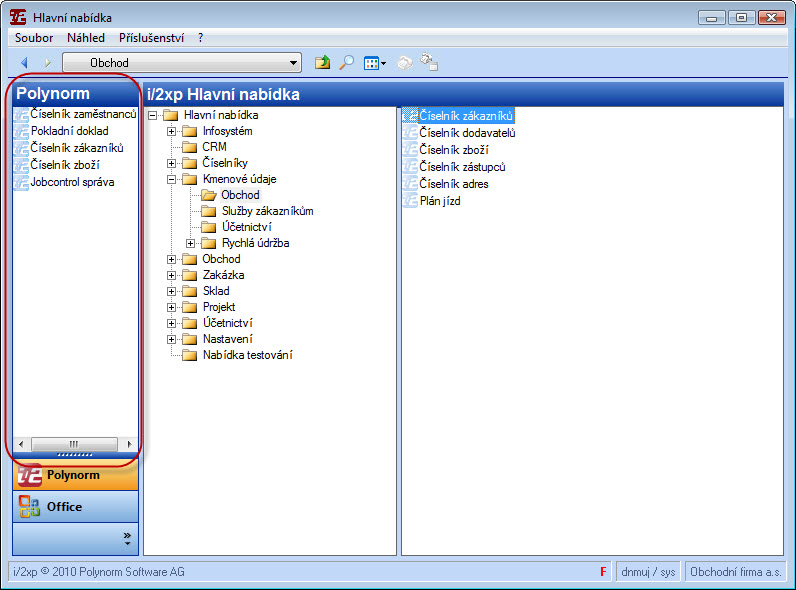
Task: Select the open Obchod subfolder
Action: 240,195
